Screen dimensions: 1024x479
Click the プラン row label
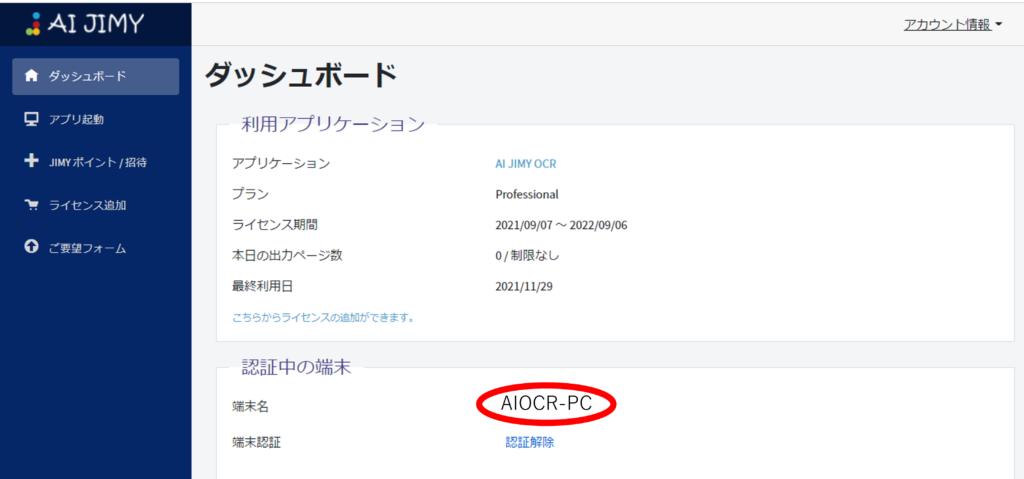pyautogui.click(x=250, y=194)
